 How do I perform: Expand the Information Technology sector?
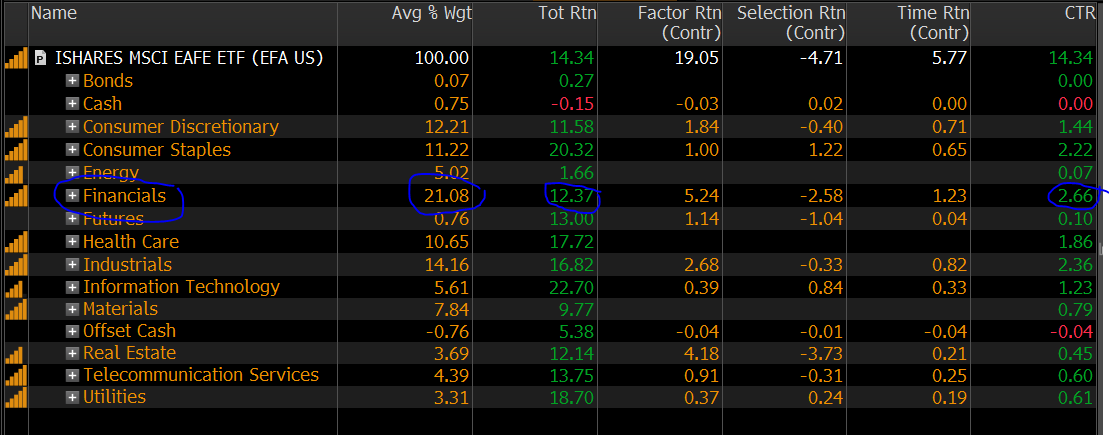(71, 287)
